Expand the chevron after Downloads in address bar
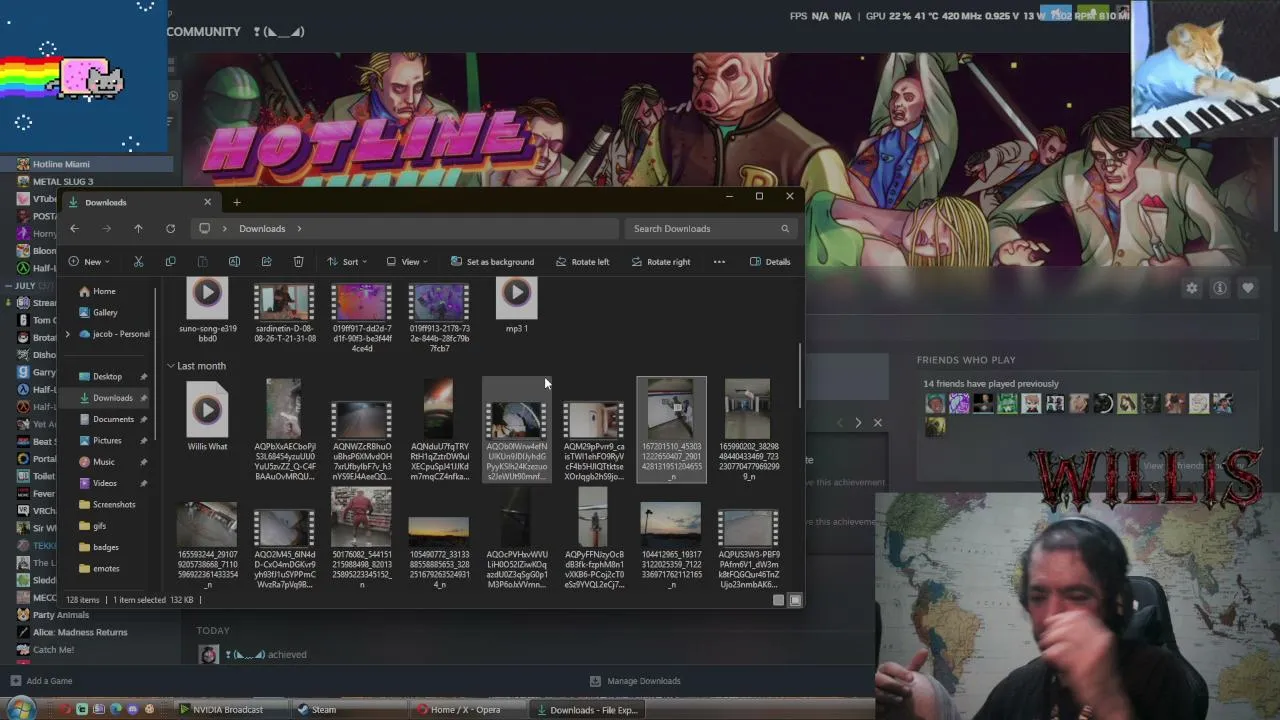1280x720 pixels. pyautogui.click(x=298, y=229)
